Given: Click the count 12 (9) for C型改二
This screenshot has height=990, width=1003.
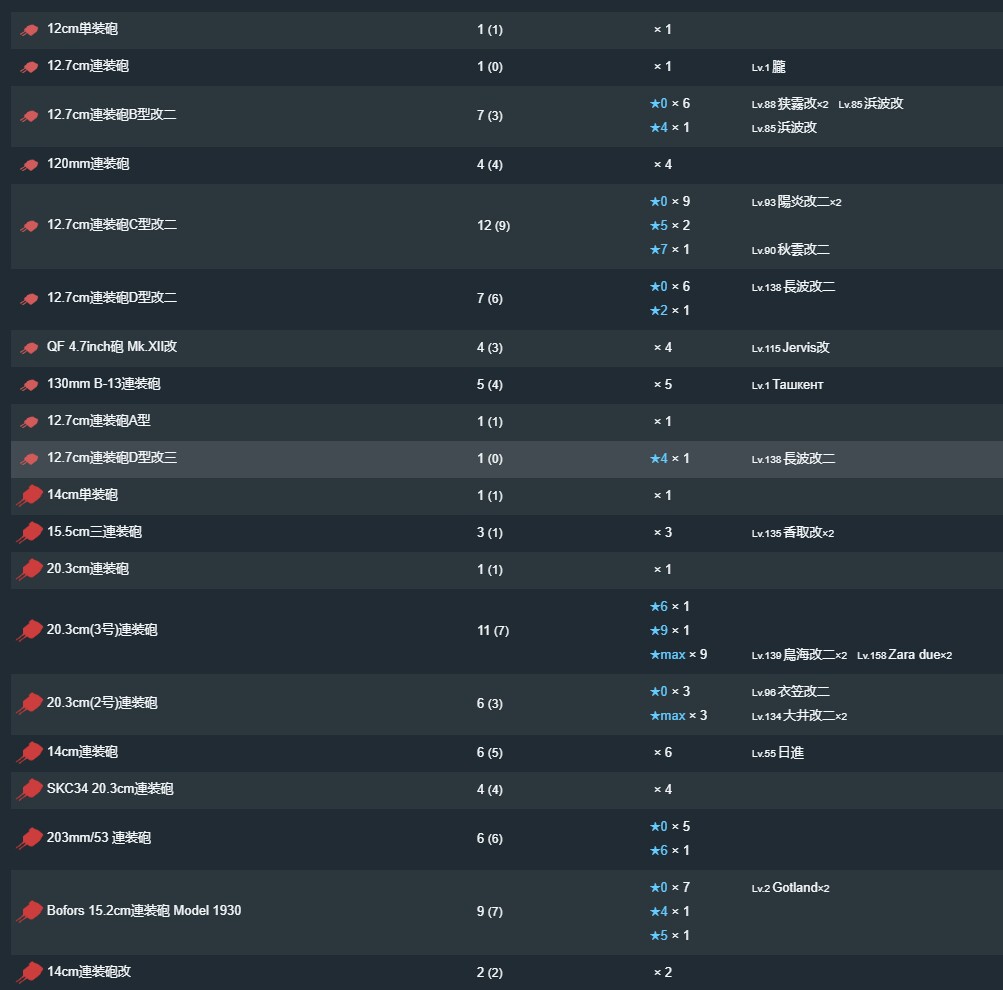Looking at the screenshot, I should click(493, 225).
